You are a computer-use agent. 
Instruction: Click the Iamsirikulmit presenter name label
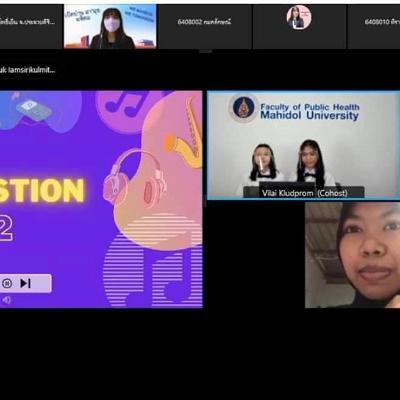click(27, 70)
